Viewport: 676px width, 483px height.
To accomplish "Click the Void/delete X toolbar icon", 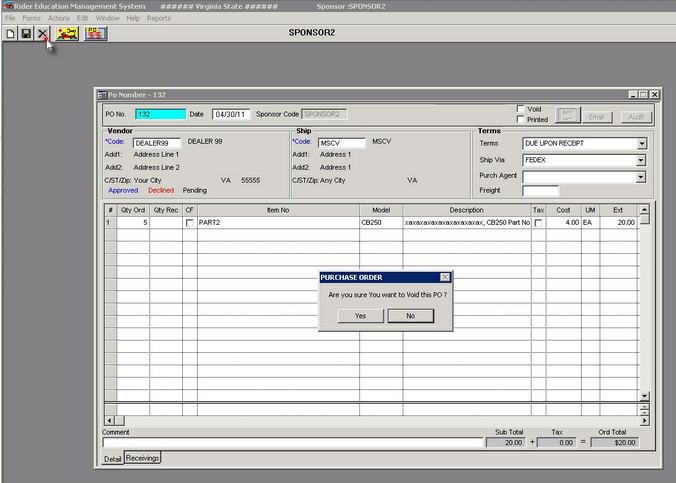I will pyautogui.click(x=42, y=33).
